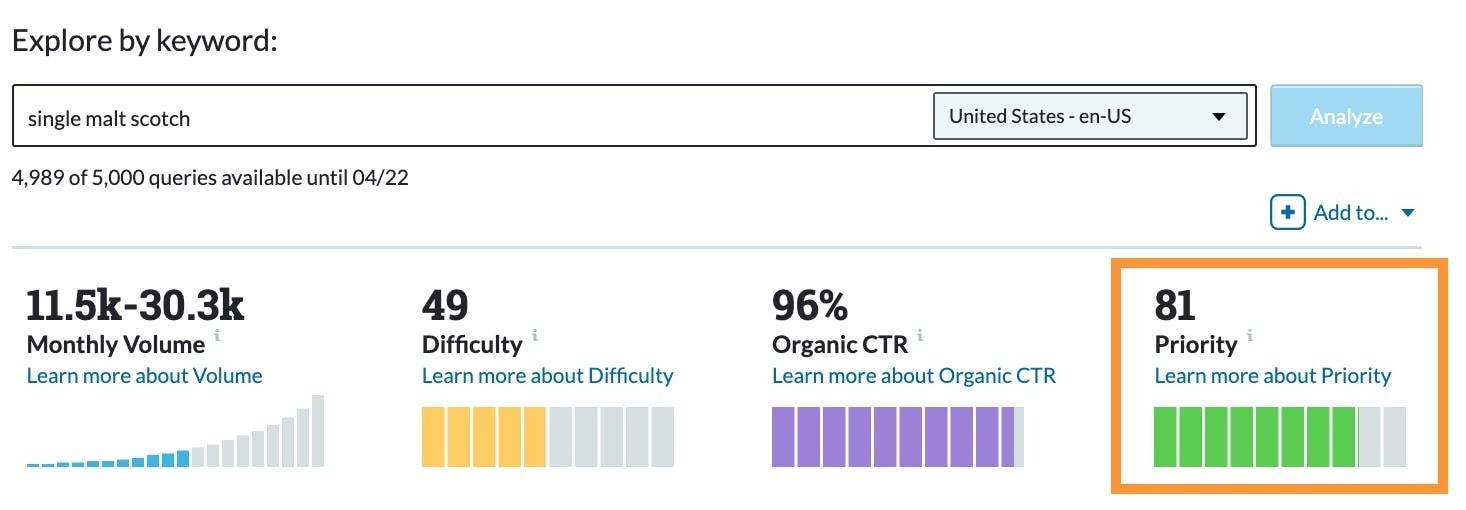The height and width of the screenshot is (510, 1466).
Task: Visit Learn more about Organic CTR link
Action: (913, 376)
